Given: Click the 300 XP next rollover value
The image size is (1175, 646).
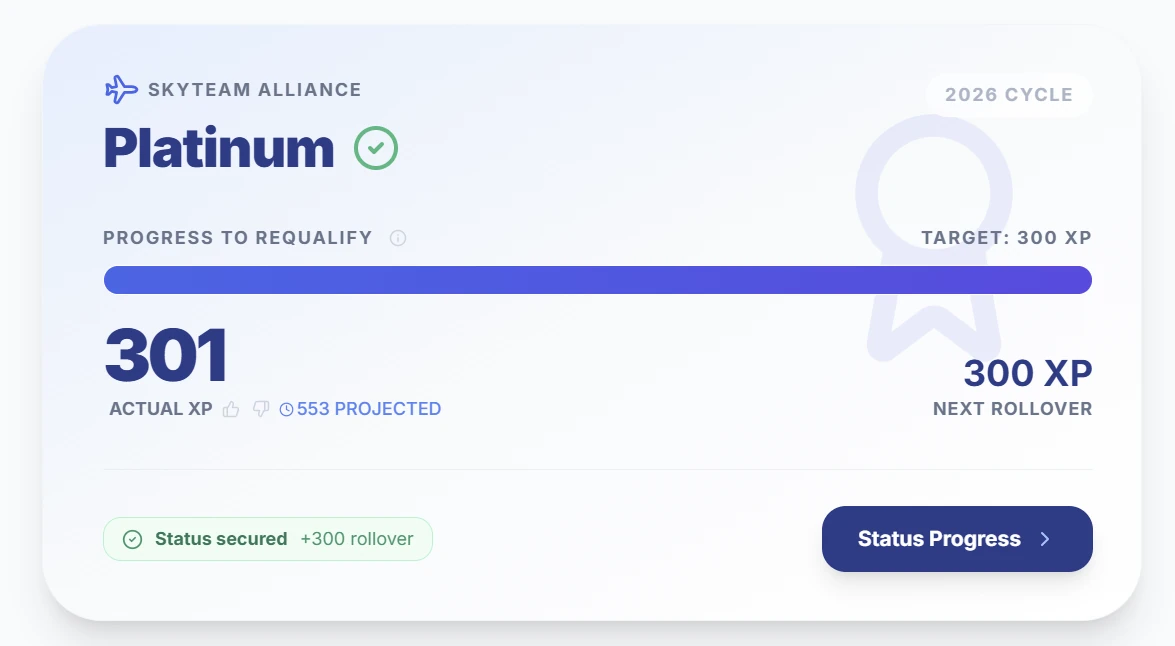Looking at the screenshot, I should click(1027, 373).
